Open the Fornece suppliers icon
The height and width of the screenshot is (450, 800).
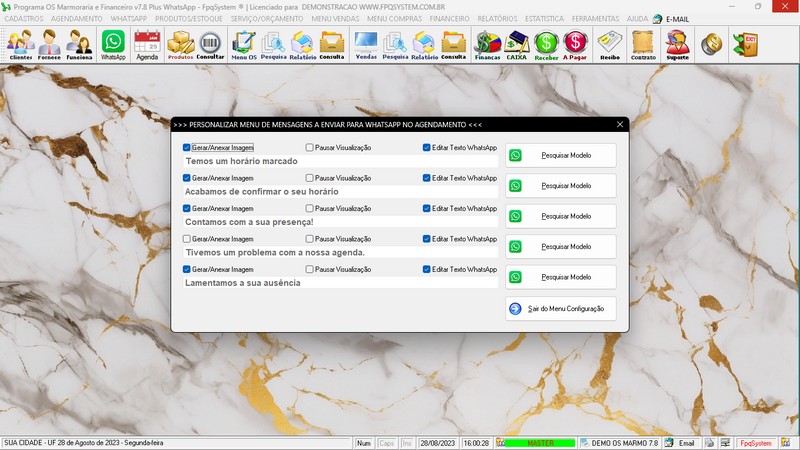[49, 45]
